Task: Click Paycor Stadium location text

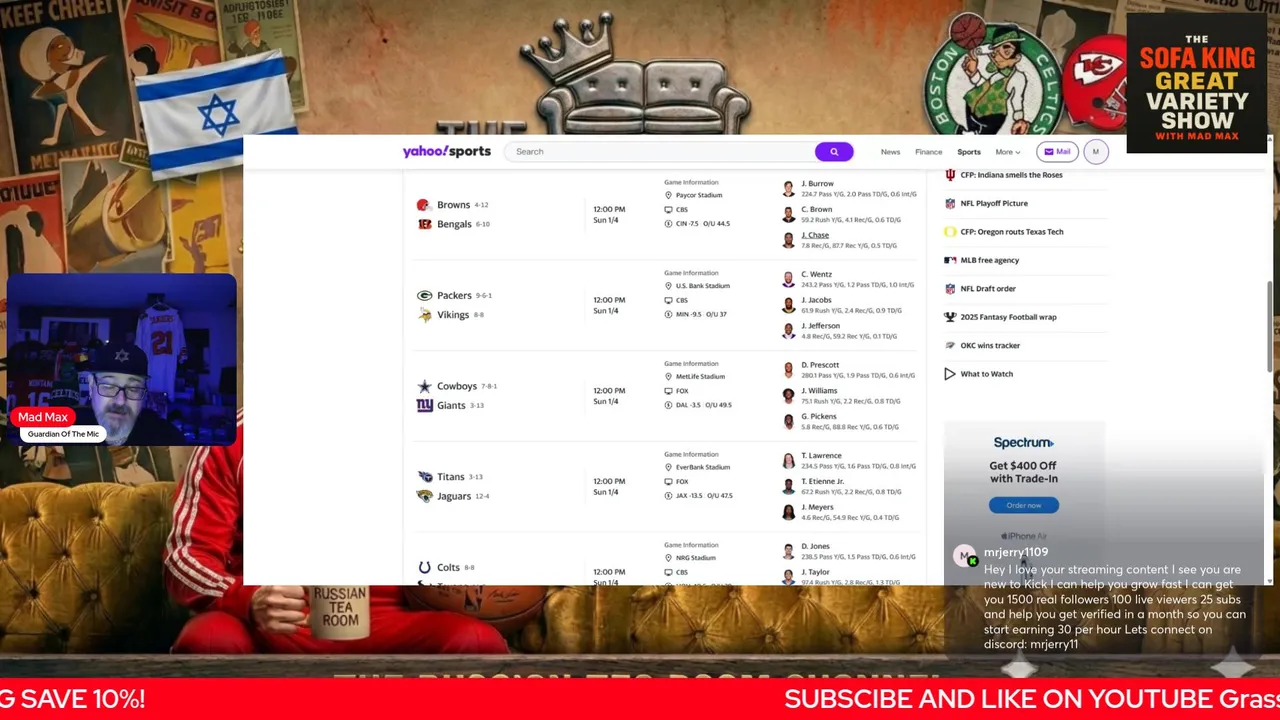Action: (x=699, y=195)
